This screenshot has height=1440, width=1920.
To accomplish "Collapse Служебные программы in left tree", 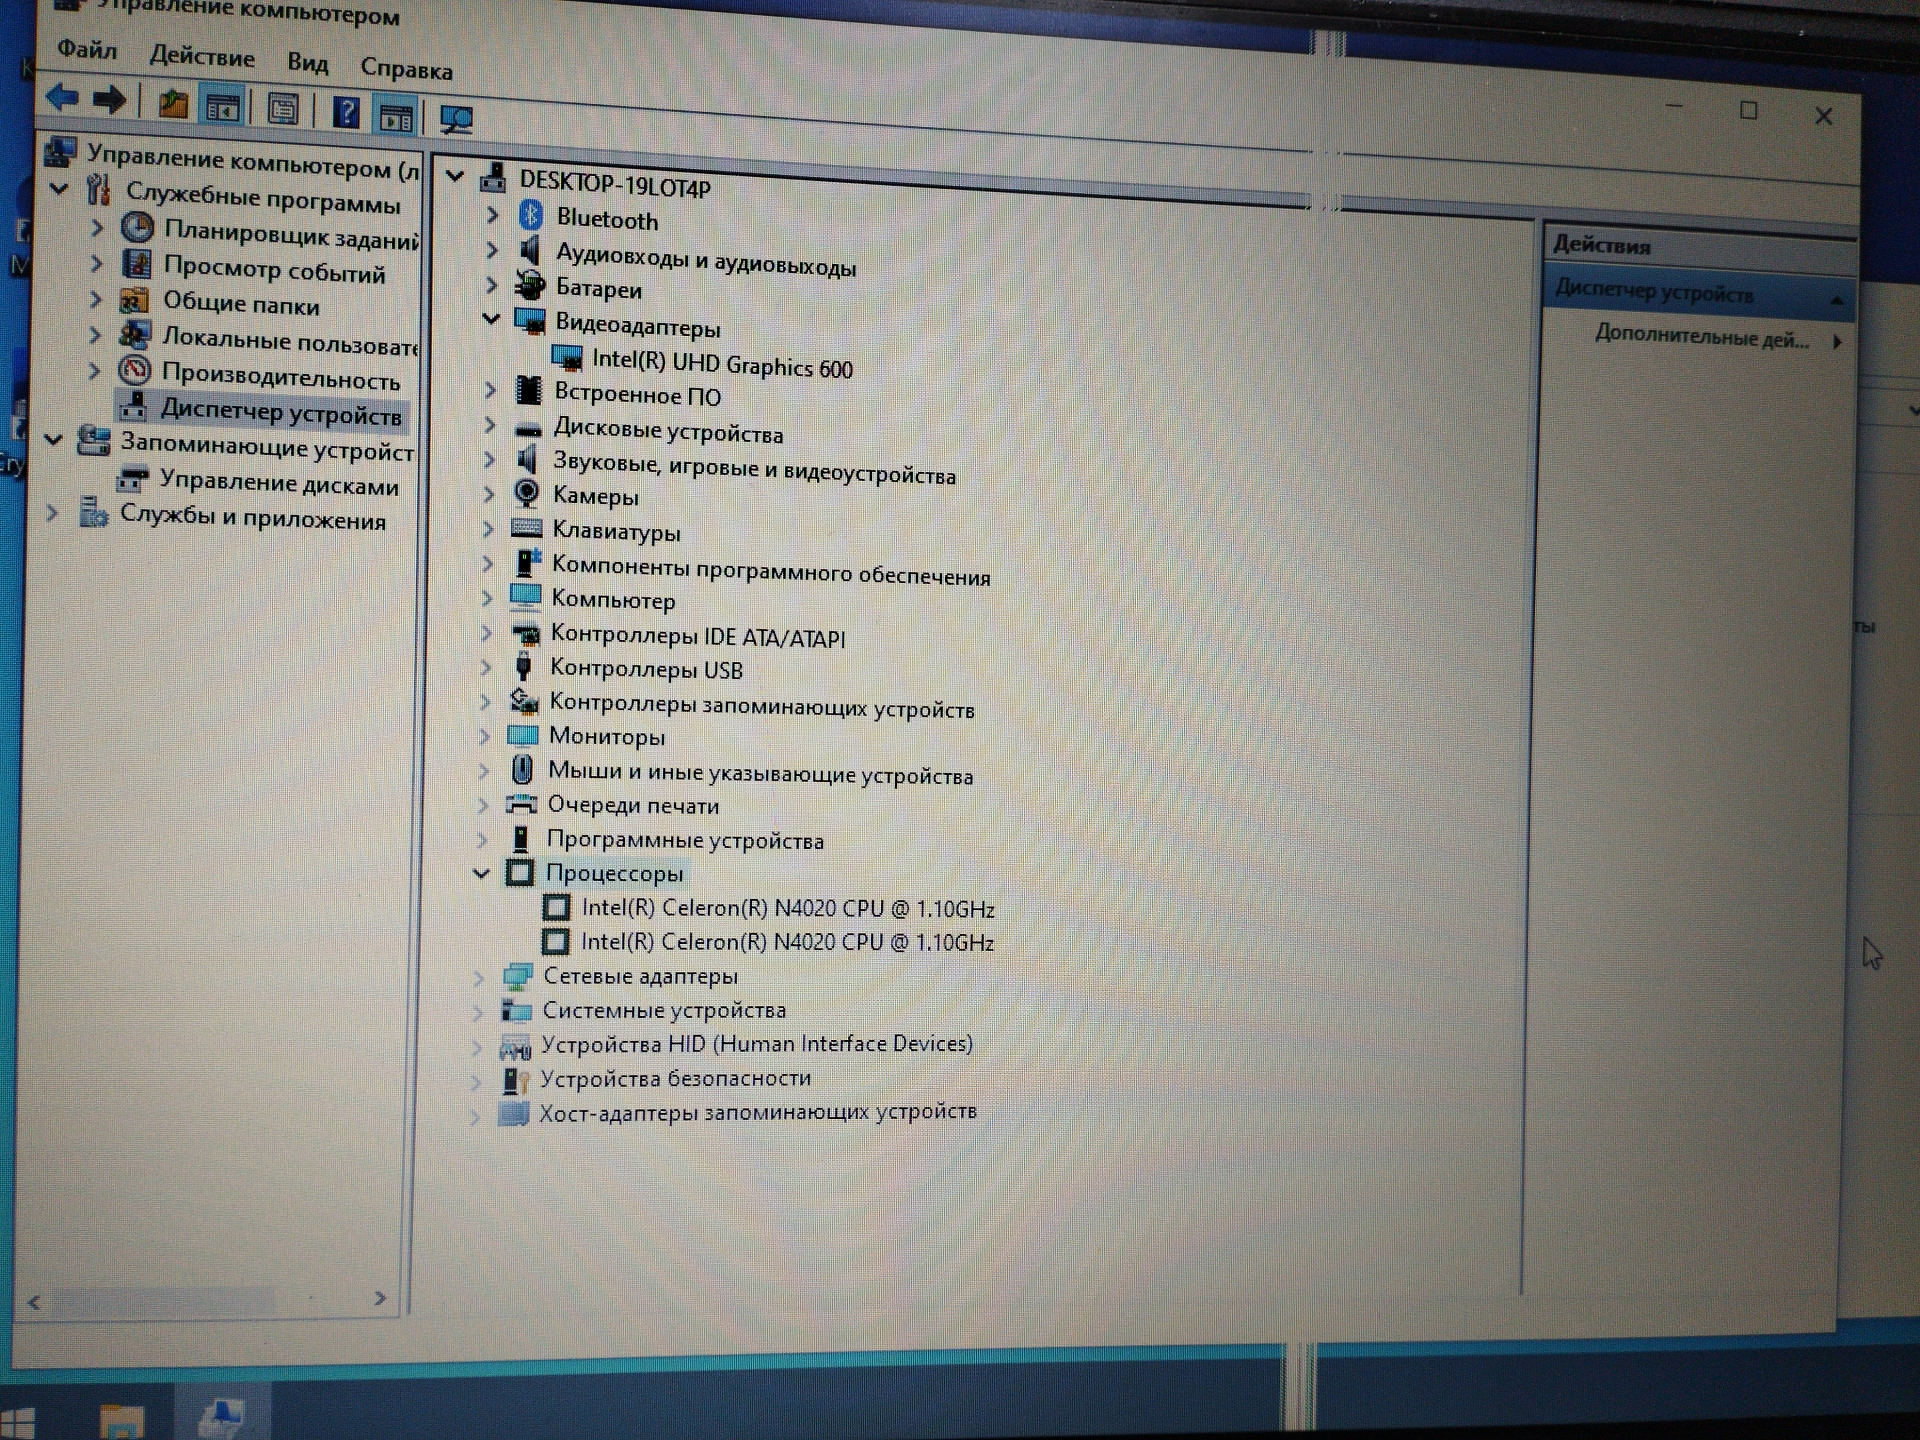I will (x=59, y=187).
